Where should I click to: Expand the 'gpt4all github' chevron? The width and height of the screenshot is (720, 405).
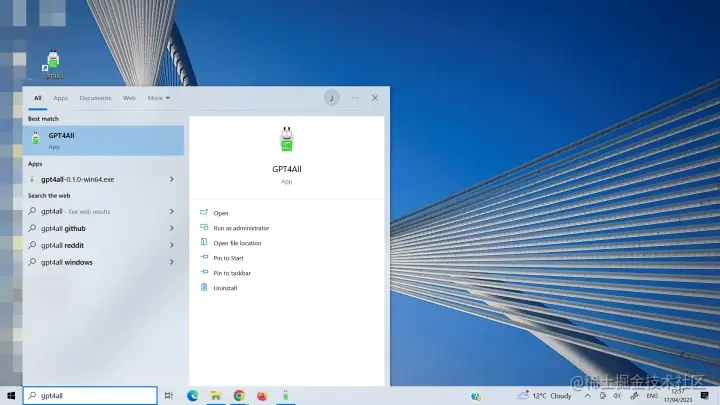172,228
